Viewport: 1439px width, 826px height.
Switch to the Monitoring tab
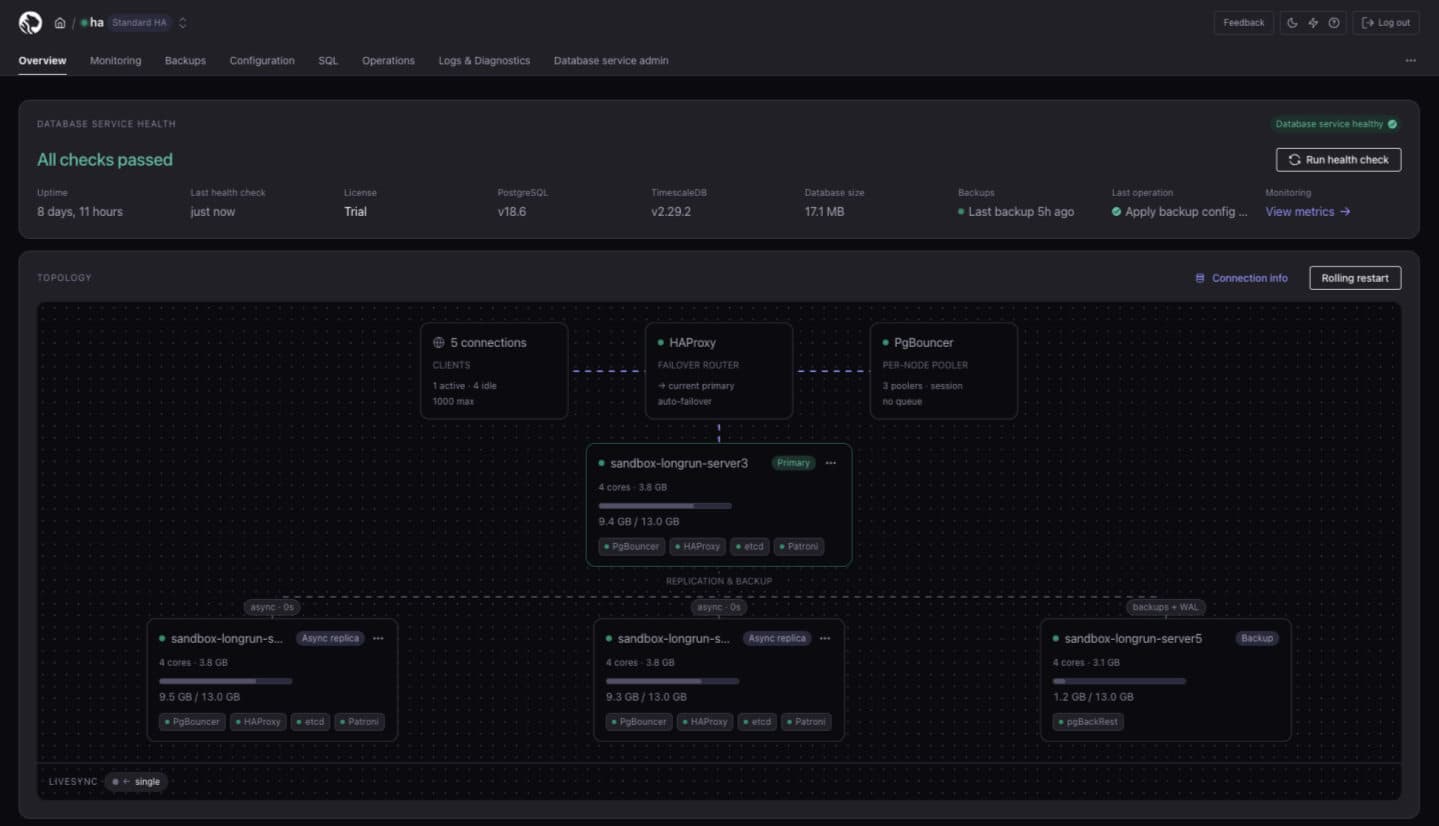click(115, 61)
